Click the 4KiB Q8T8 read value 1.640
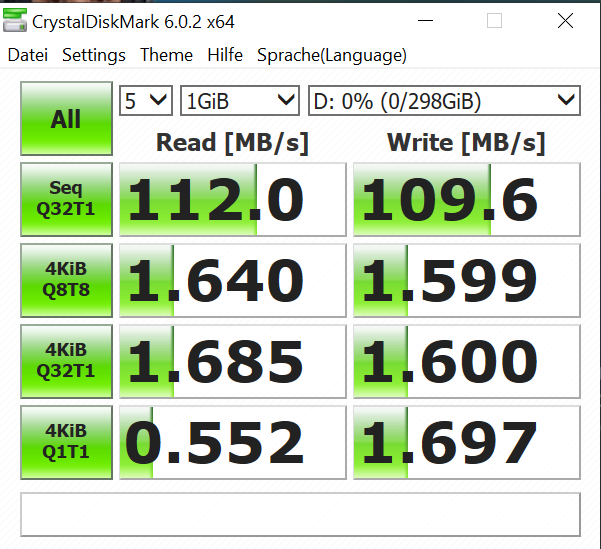601x549 pixels. 233,280
